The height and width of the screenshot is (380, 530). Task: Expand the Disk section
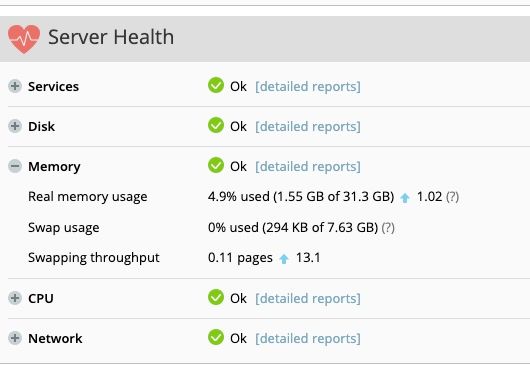point(15,126)
